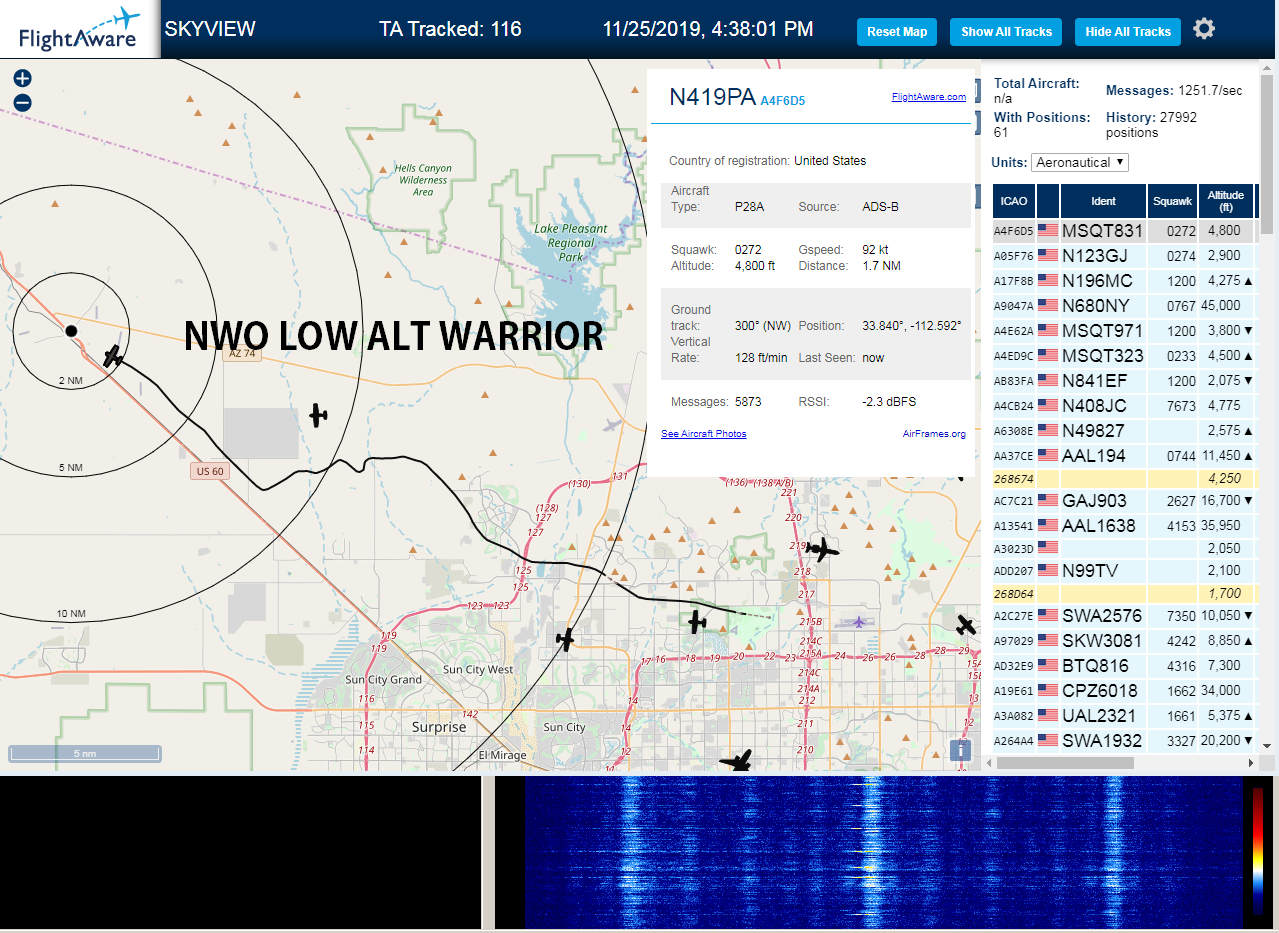Click the Hide All Tracks button
Viewport: 1279px width, 933px height.
click(1128, 32)
